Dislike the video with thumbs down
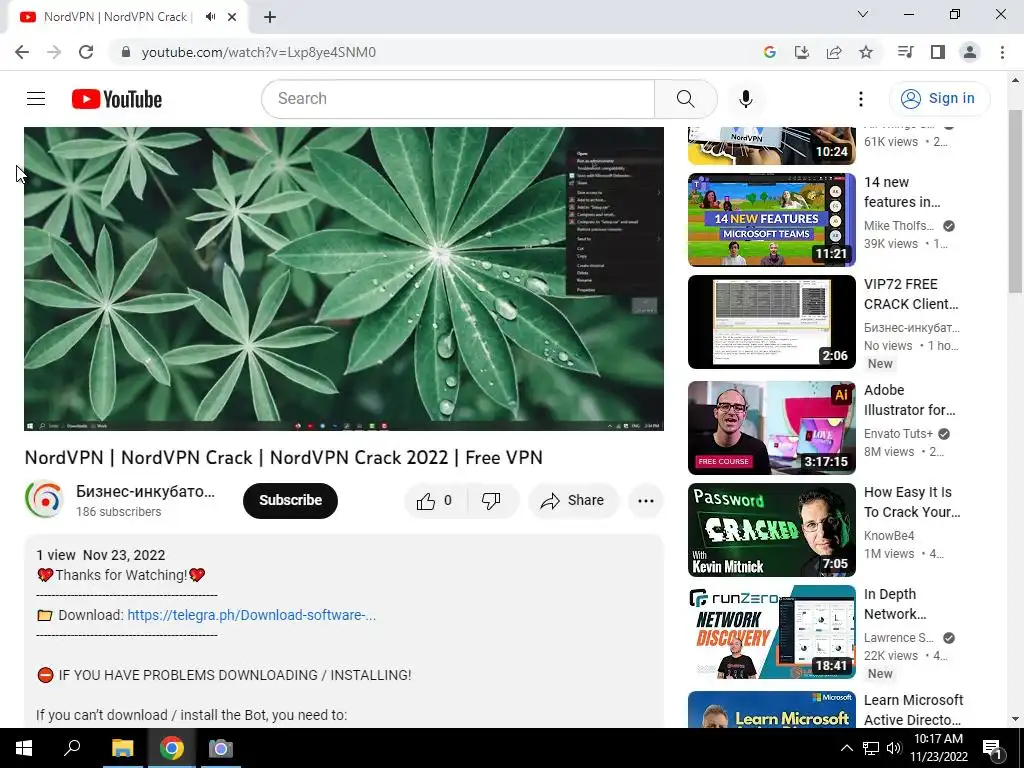 492,501
